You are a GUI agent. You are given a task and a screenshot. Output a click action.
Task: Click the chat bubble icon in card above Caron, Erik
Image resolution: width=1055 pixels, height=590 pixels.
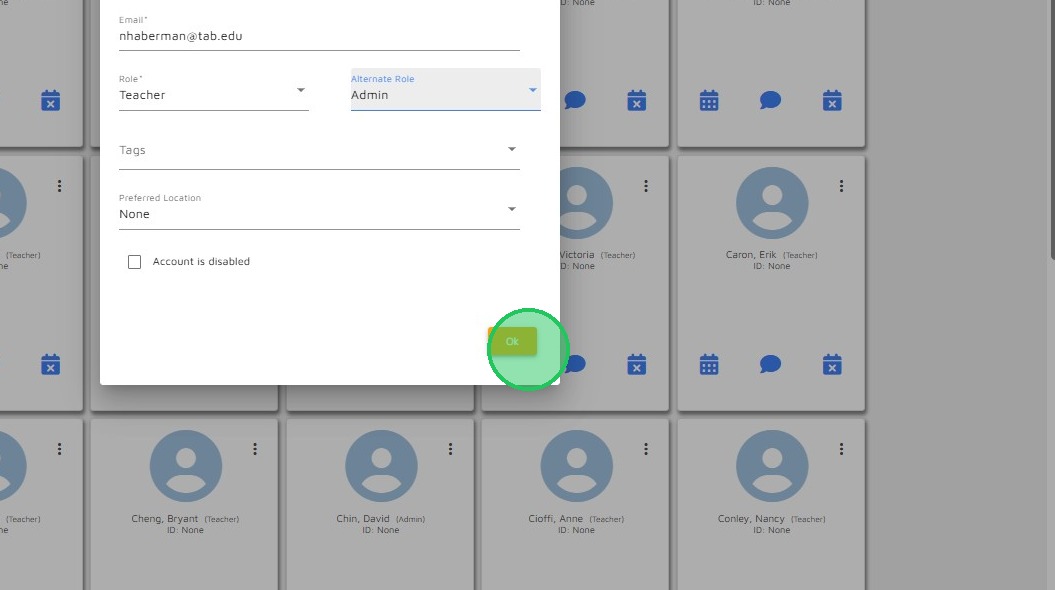click(x=770, y=101)
